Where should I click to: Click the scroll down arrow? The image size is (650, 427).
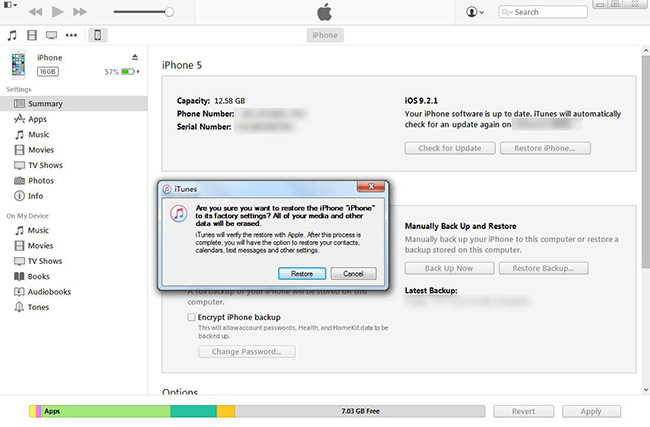[646, 390]
